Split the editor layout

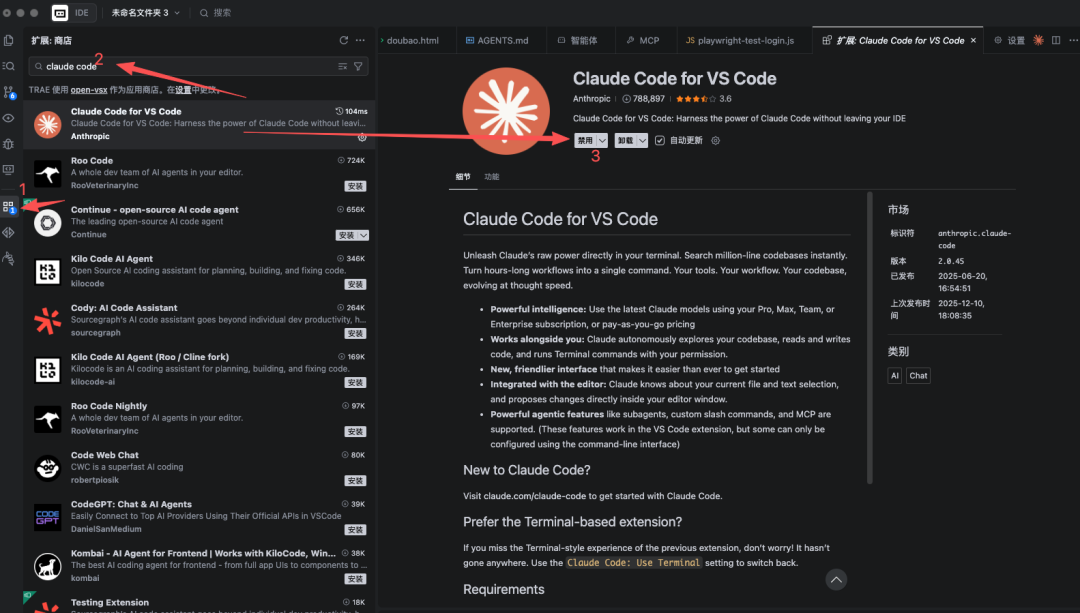[x=1056, y=40]
